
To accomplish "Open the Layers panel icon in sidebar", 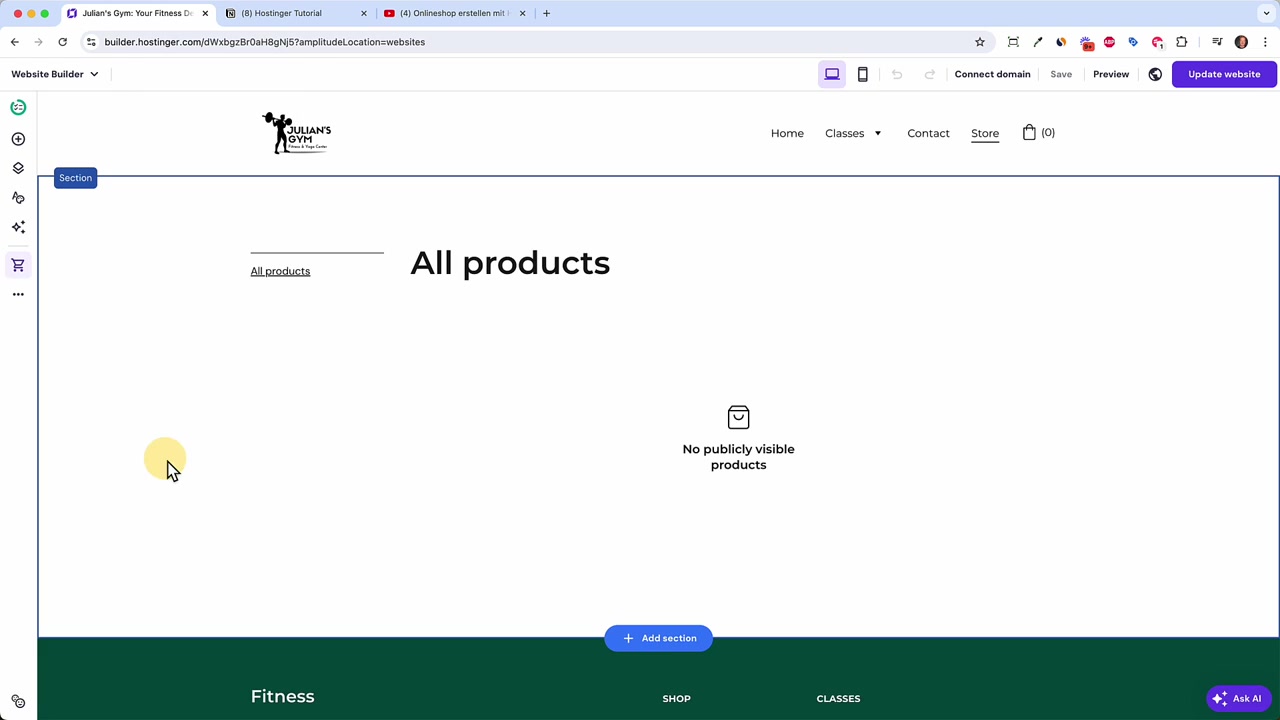I will pos(18,168).
